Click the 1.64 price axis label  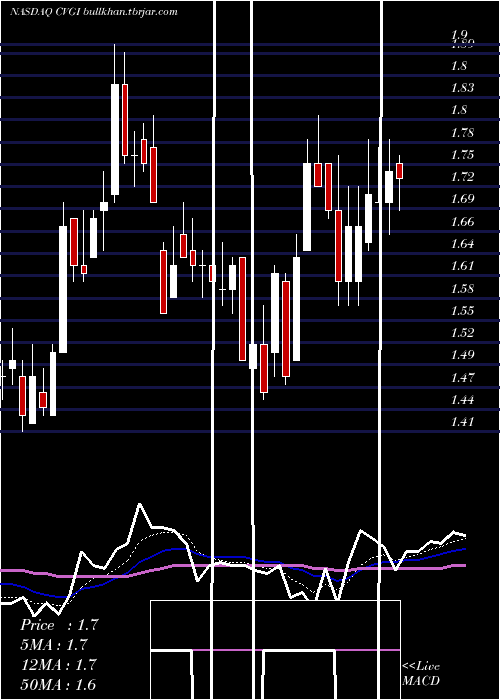point(462,244)
